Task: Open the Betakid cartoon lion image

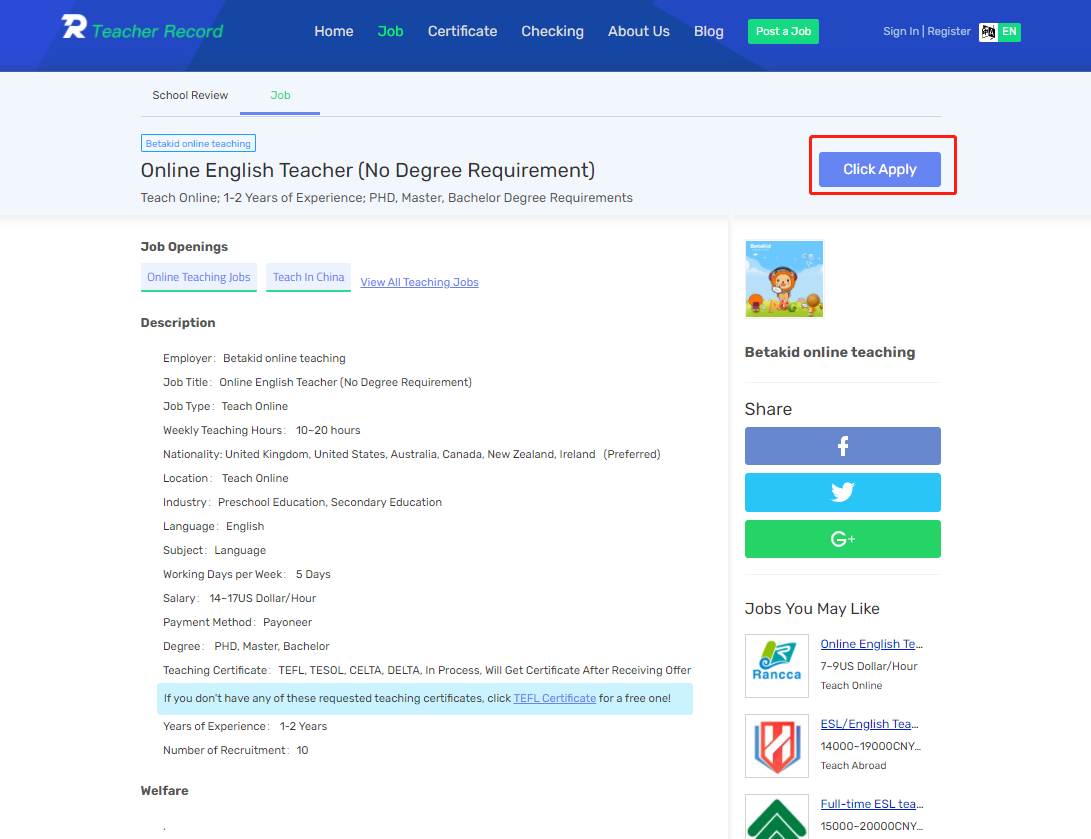Action: tap(784, 279)
